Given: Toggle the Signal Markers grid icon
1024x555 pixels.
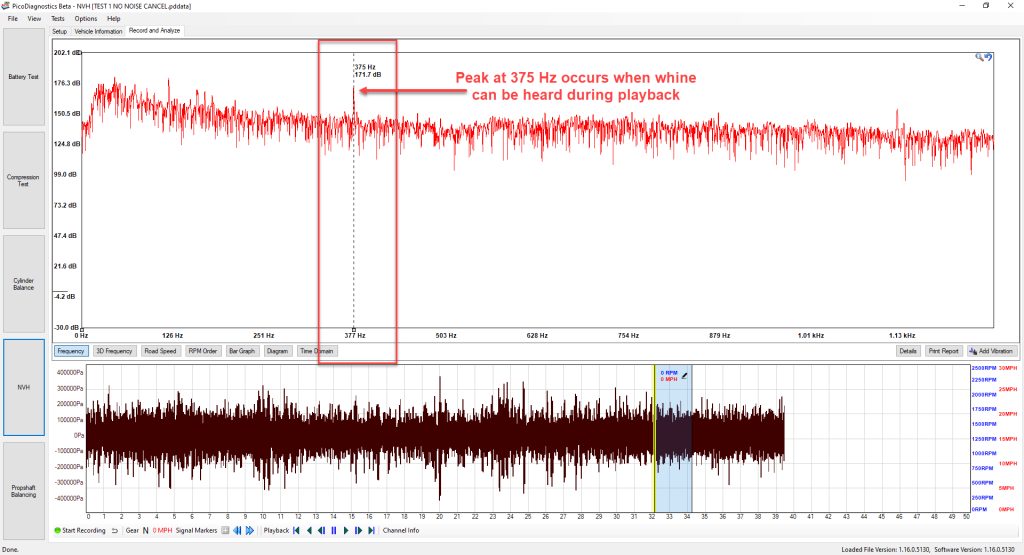Looking at the screenshot, I should click(x=225, y=530).
